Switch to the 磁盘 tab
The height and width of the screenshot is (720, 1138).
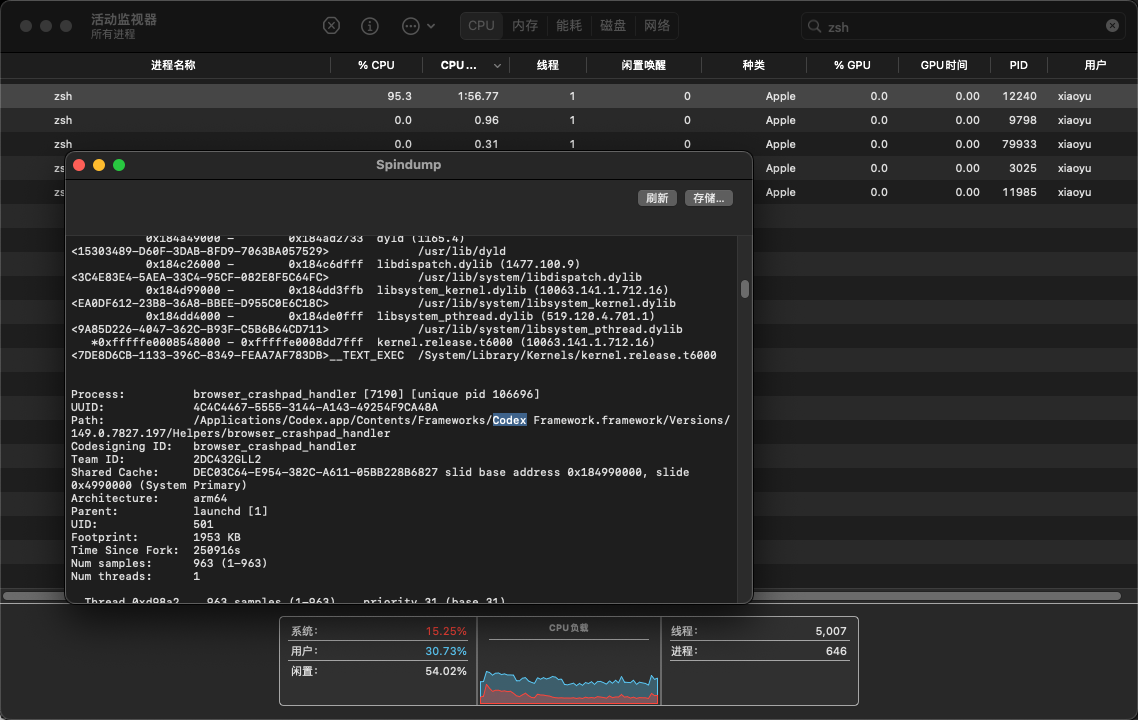613,26
